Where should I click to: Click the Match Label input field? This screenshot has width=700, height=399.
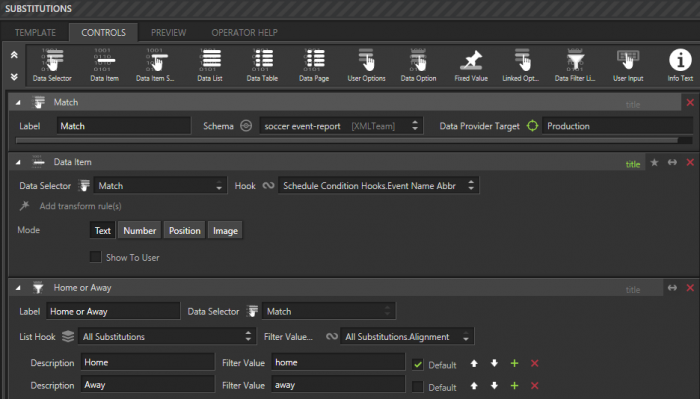point(124,126)
